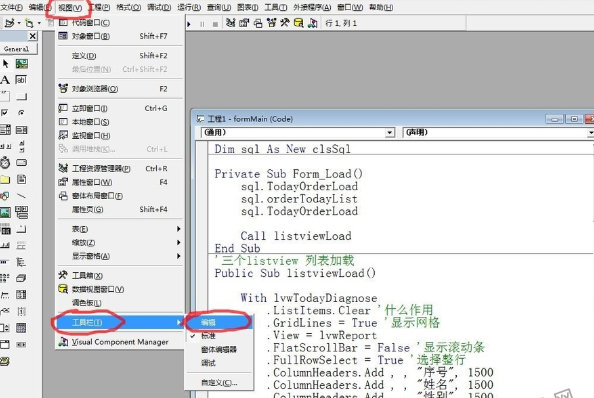Expand the 显示窗格(A) submenu
This screenshot has width=594, height=398.
(x=120, y=256)
